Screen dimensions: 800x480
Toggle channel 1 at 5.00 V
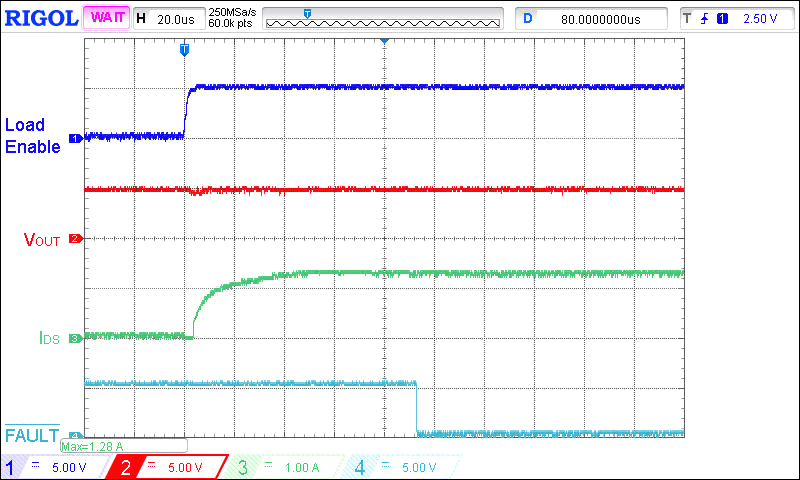coord(55,467)
